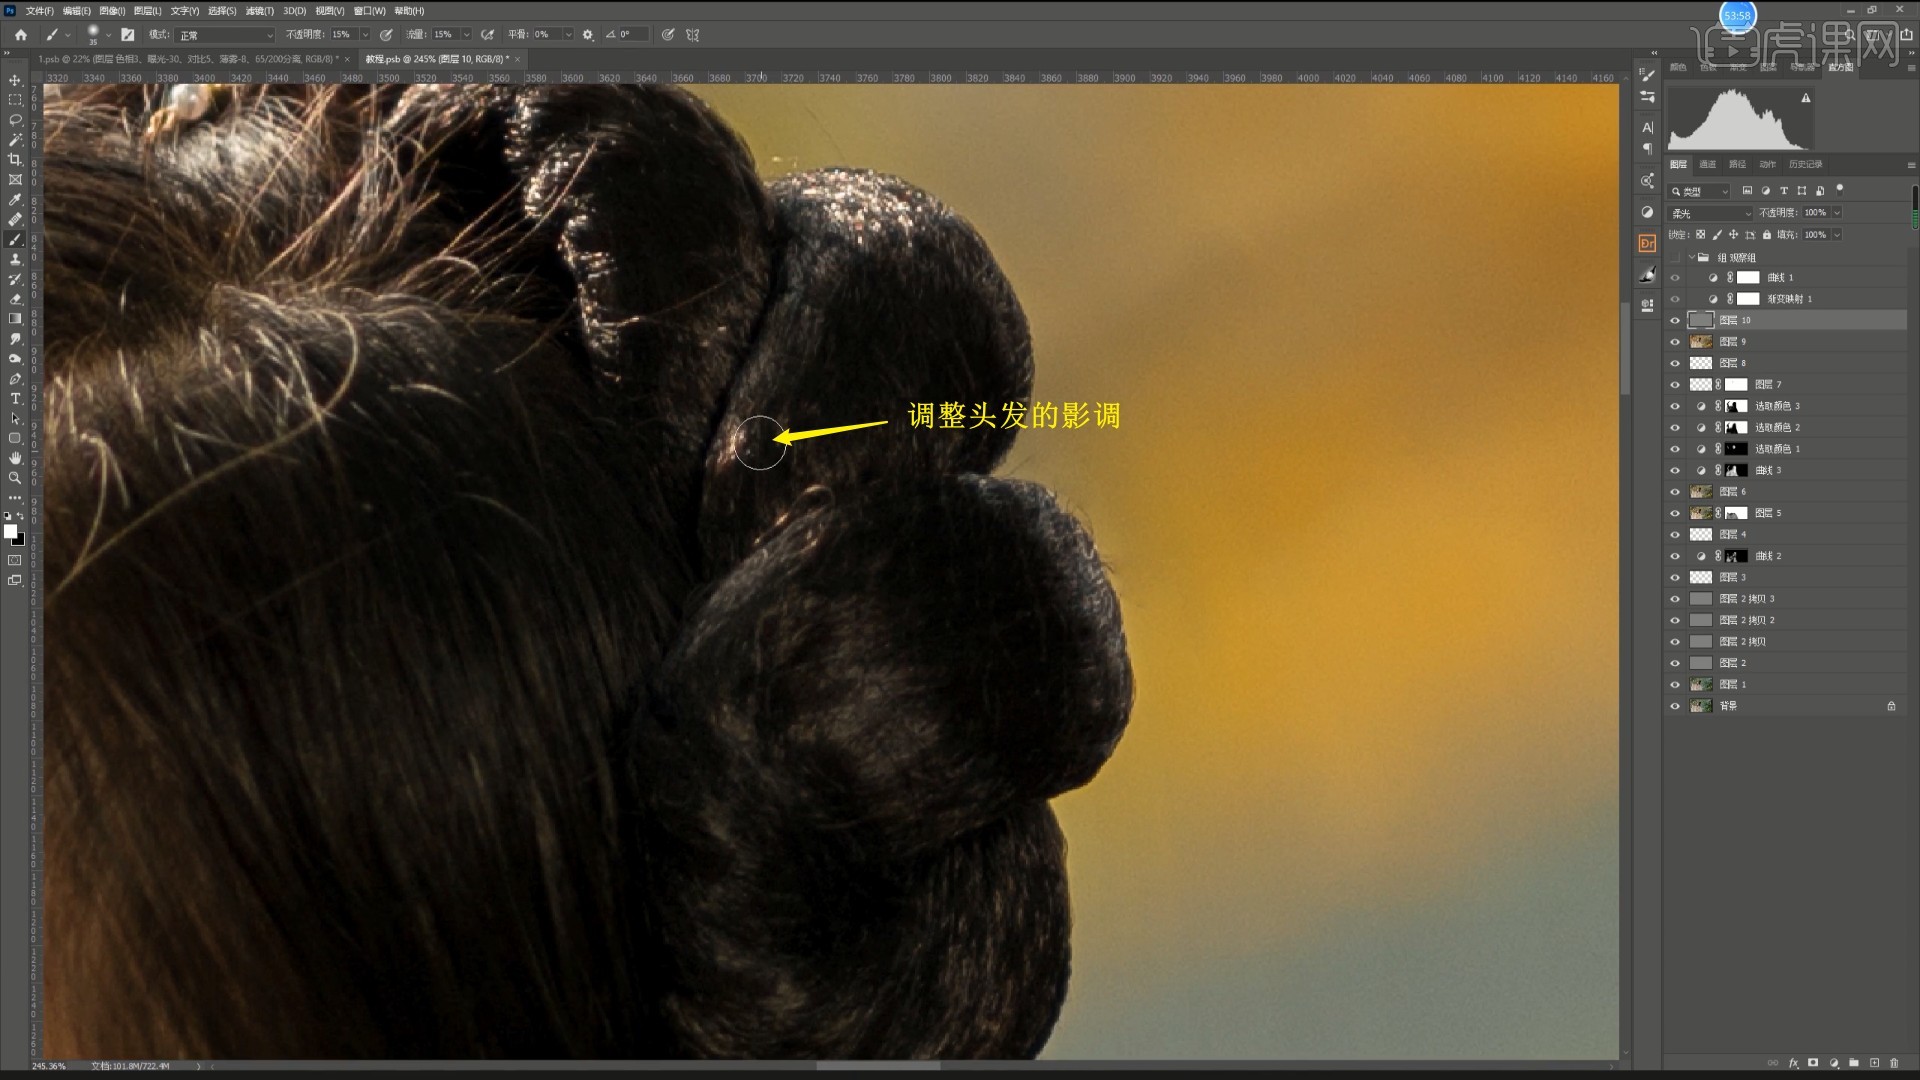Open the 滤镜(T) menu

259,11
